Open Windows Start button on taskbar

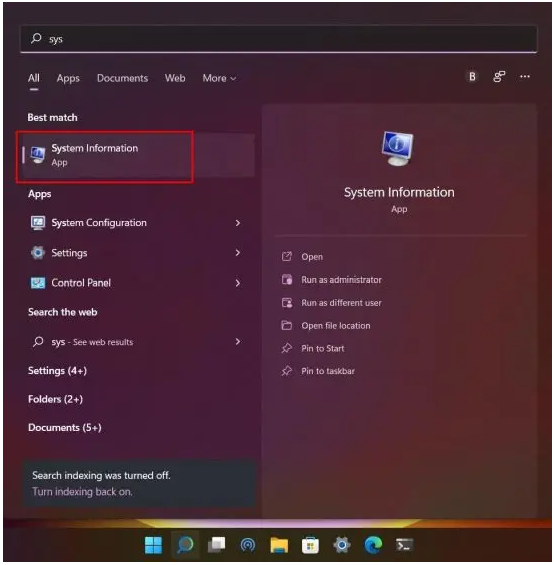point(154,545)
